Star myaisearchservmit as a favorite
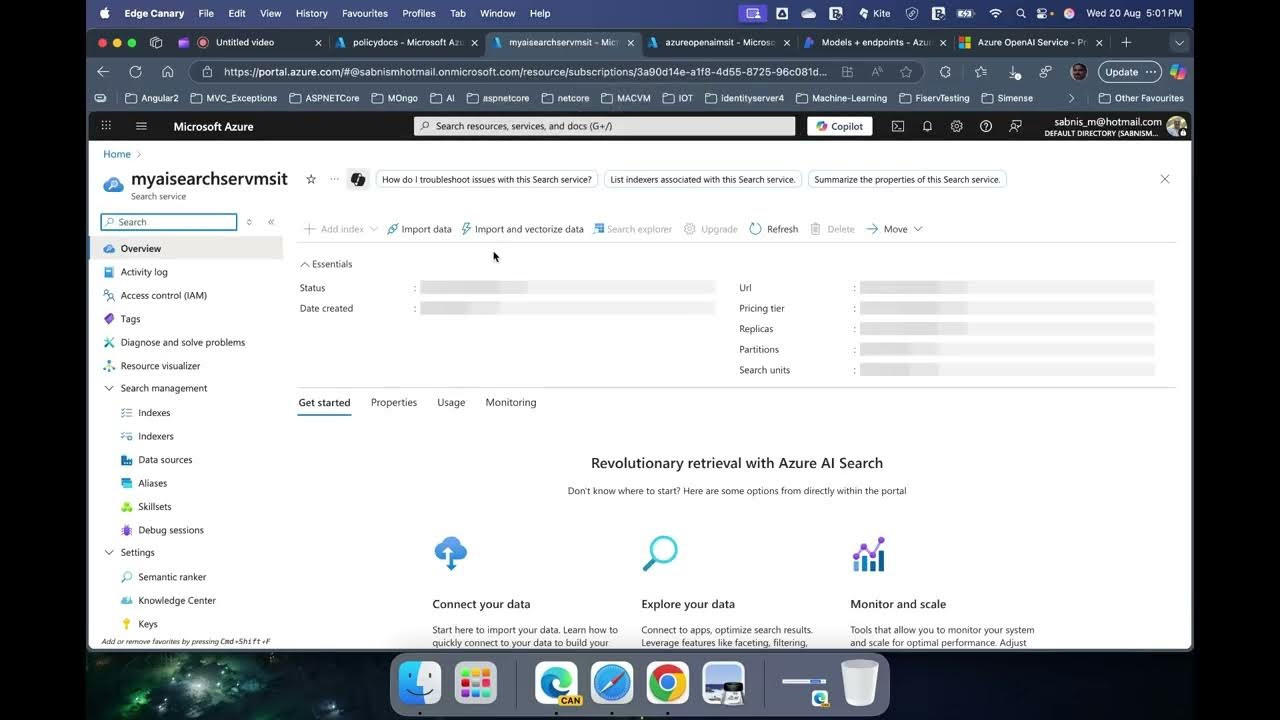Viewport: 1280px width, 720px height. click(311, 178)
